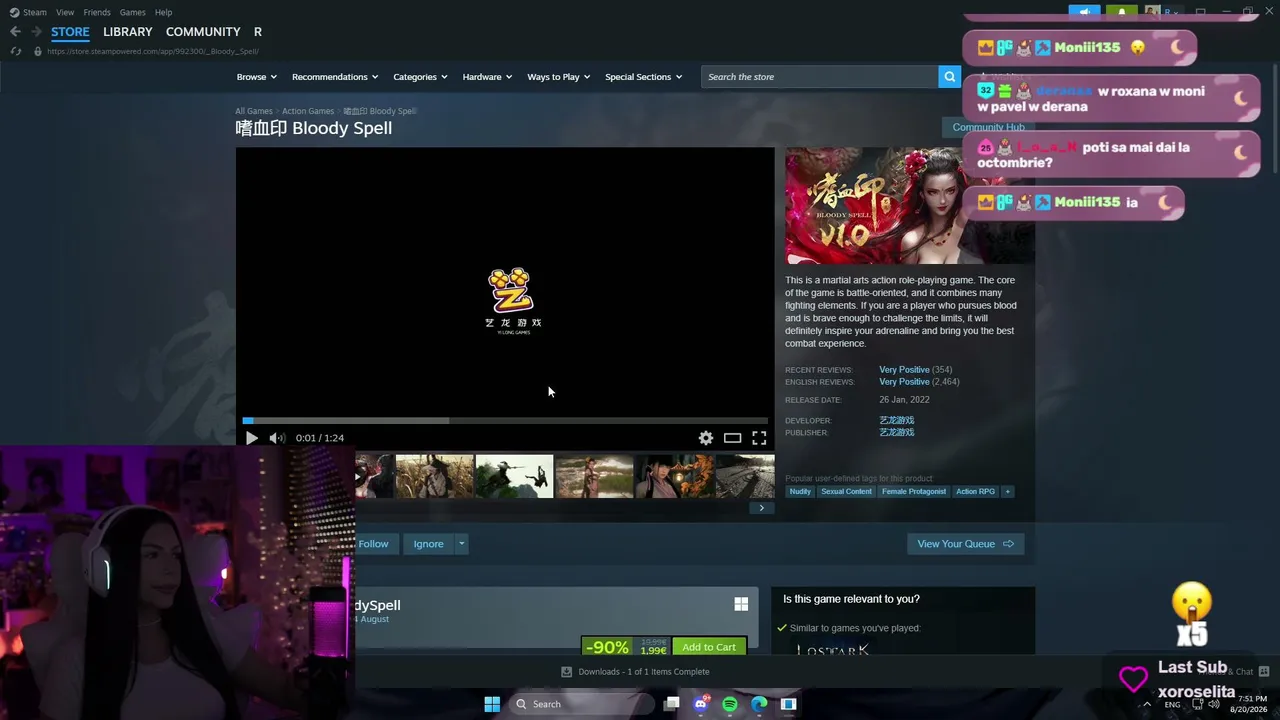Reload the store page

tap(16, 51)
